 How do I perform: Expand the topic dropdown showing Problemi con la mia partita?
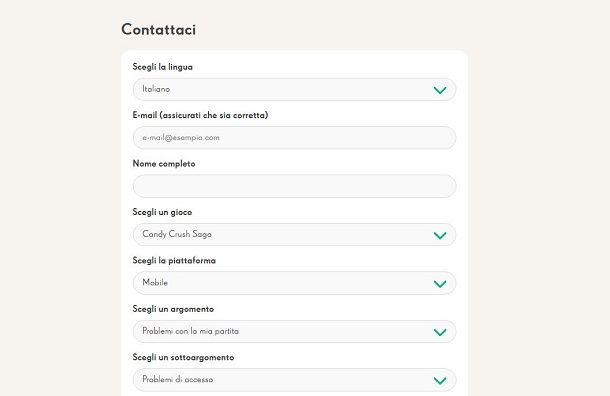click(x=294, y=331)
